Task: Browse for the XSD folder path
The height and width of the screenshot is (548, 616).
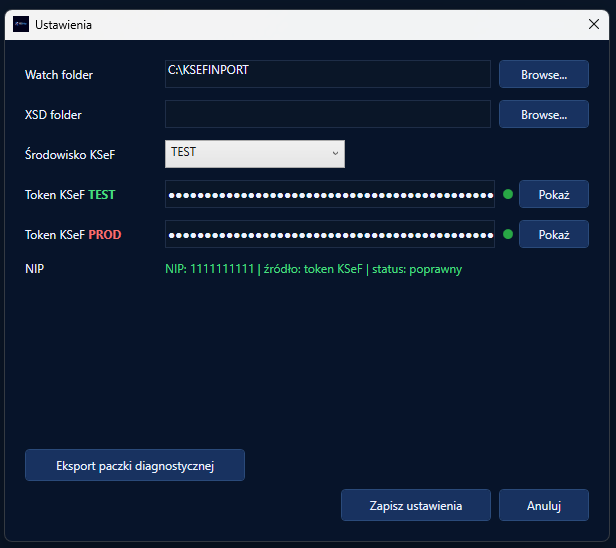Action: pos(543,114)
